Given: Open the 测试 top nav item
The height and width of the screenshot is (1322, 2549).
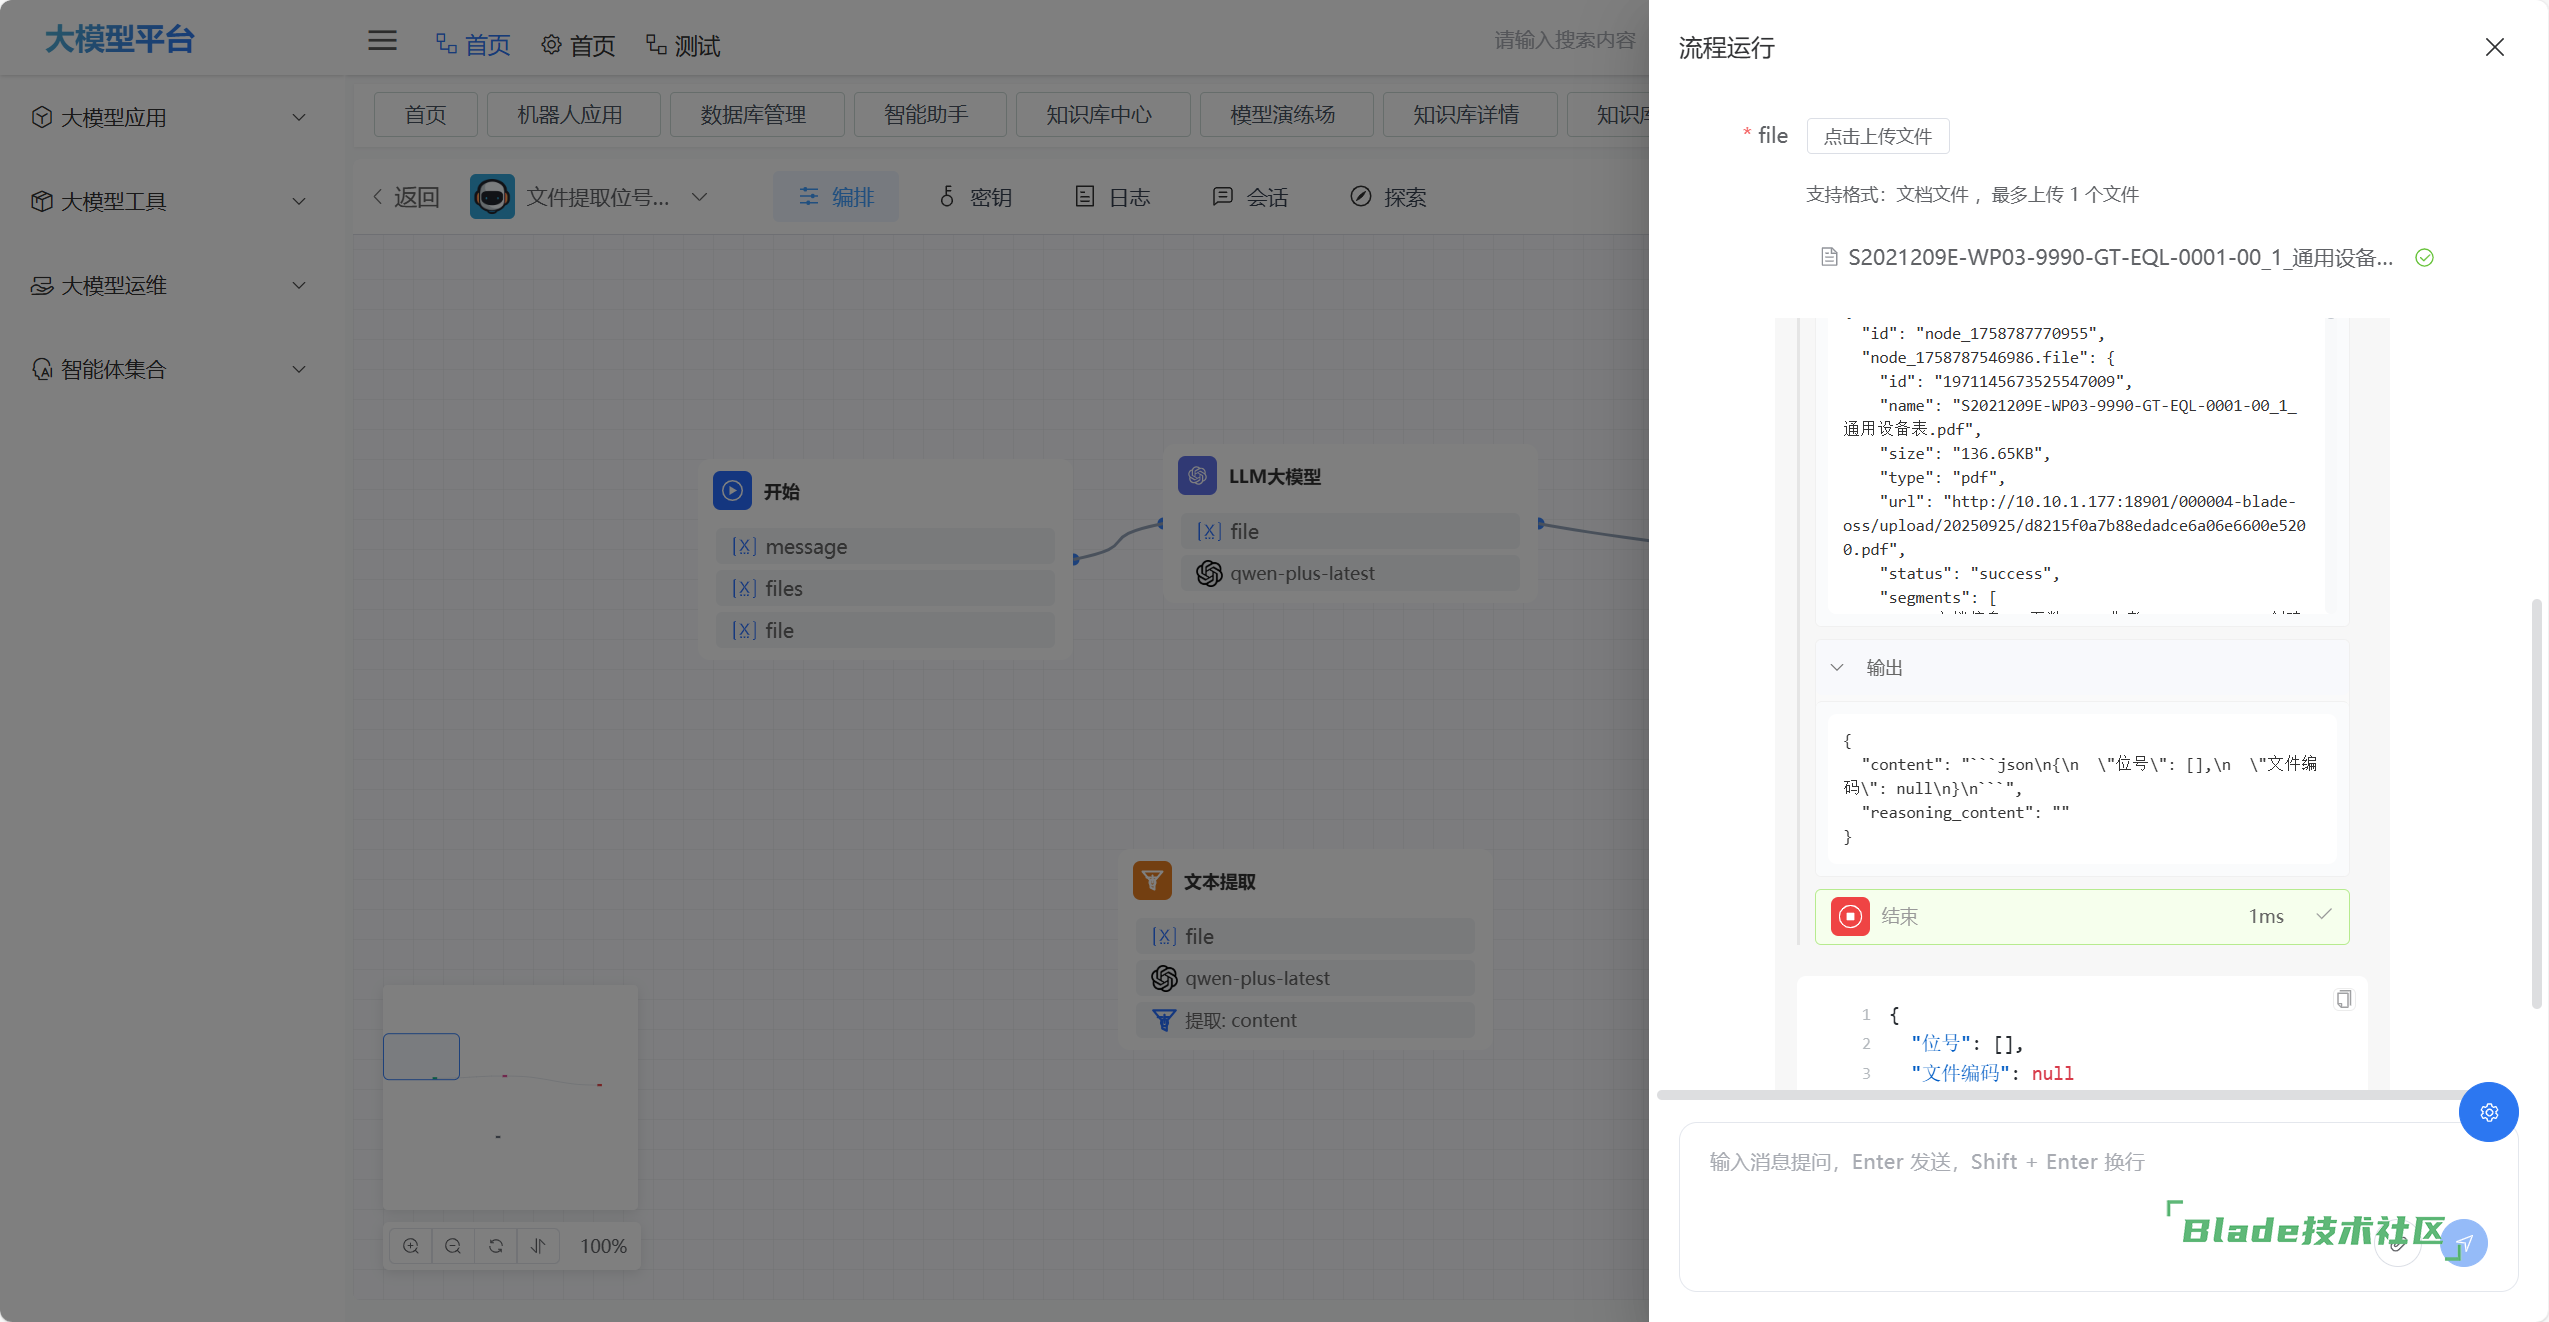Looking at the screenshot, I should tap(683, 45).
